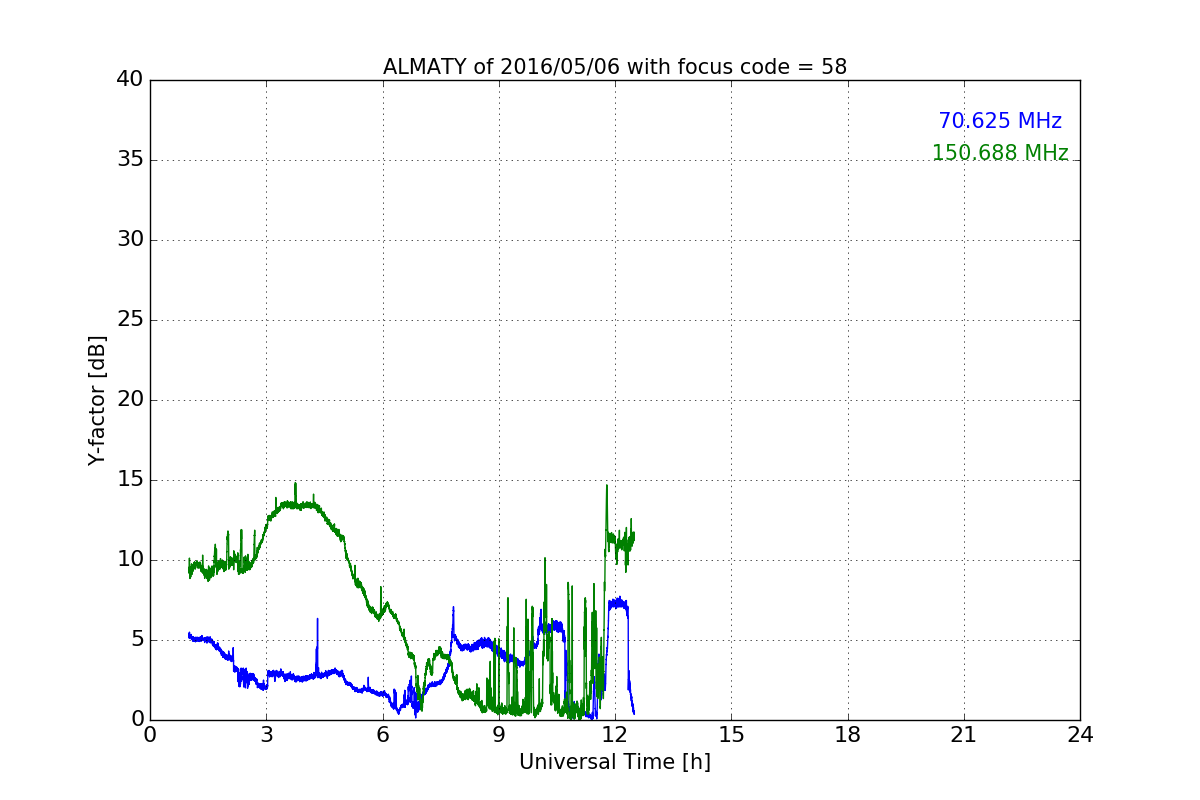This screenshot has width=1200, height=800.
Task: Click y-axis tick label 15
Action: coord(130,480)
